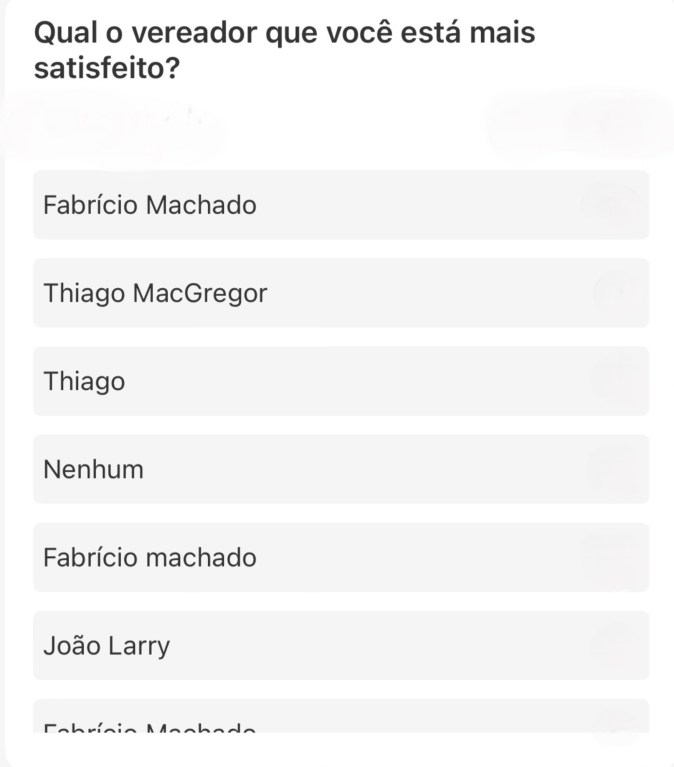The image size is (674, 767).
Task: Click the faded avatar next to Nenhum
Action: pyautogui.click(x=612, y=469)
